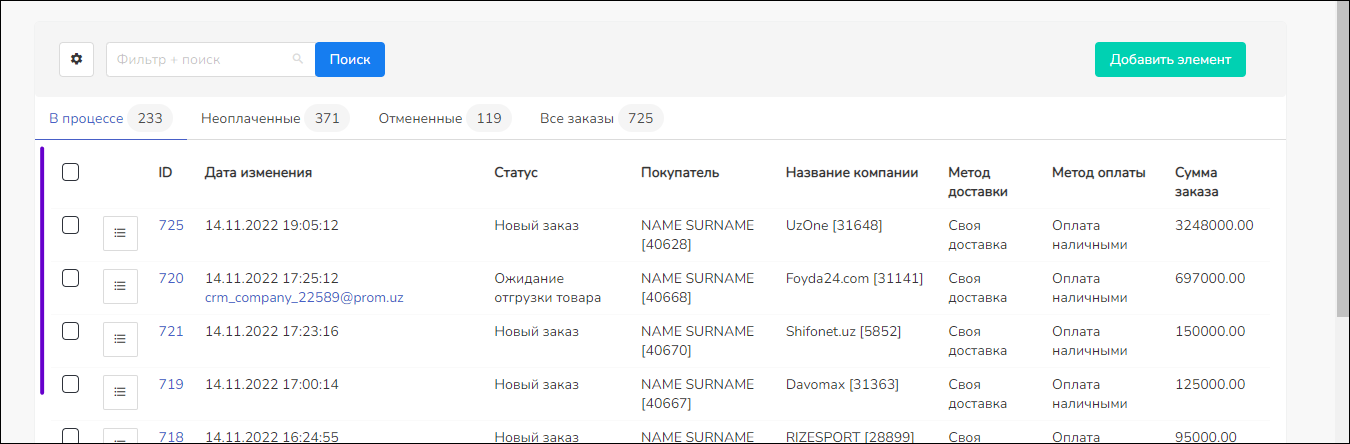Open order ID 725 link
Screen dimensions: 1350x444
click(x=171, y=225)
